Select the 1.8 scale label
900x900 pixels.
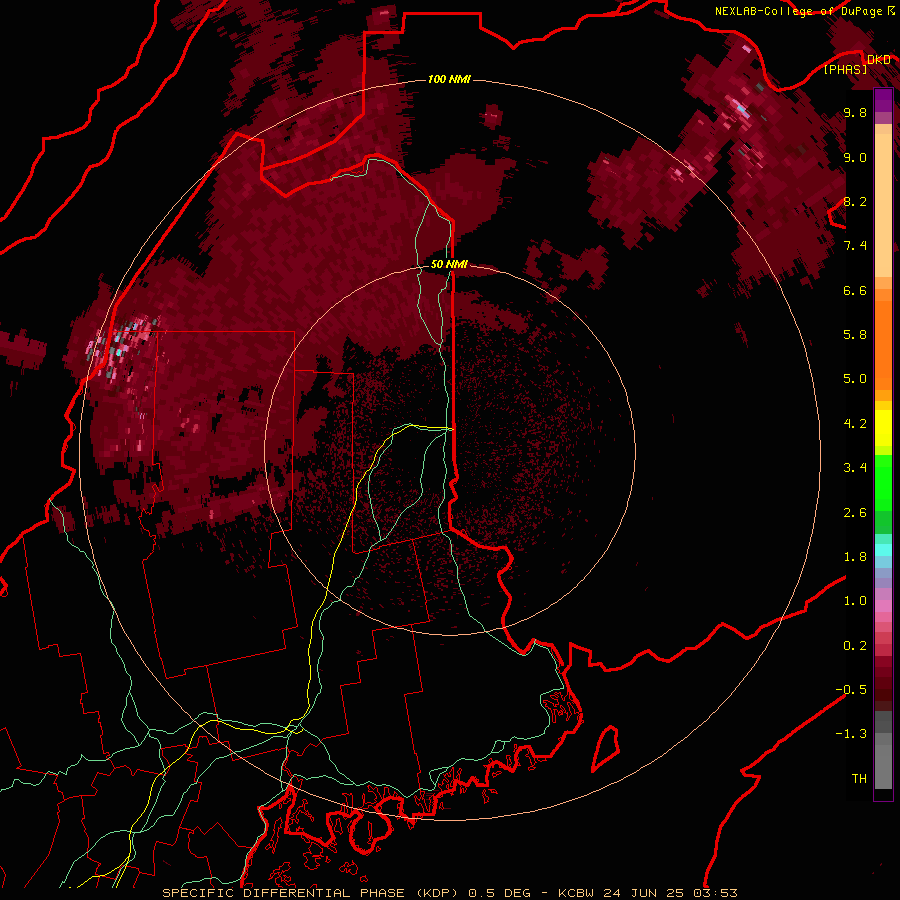click(x=855, y=557)
